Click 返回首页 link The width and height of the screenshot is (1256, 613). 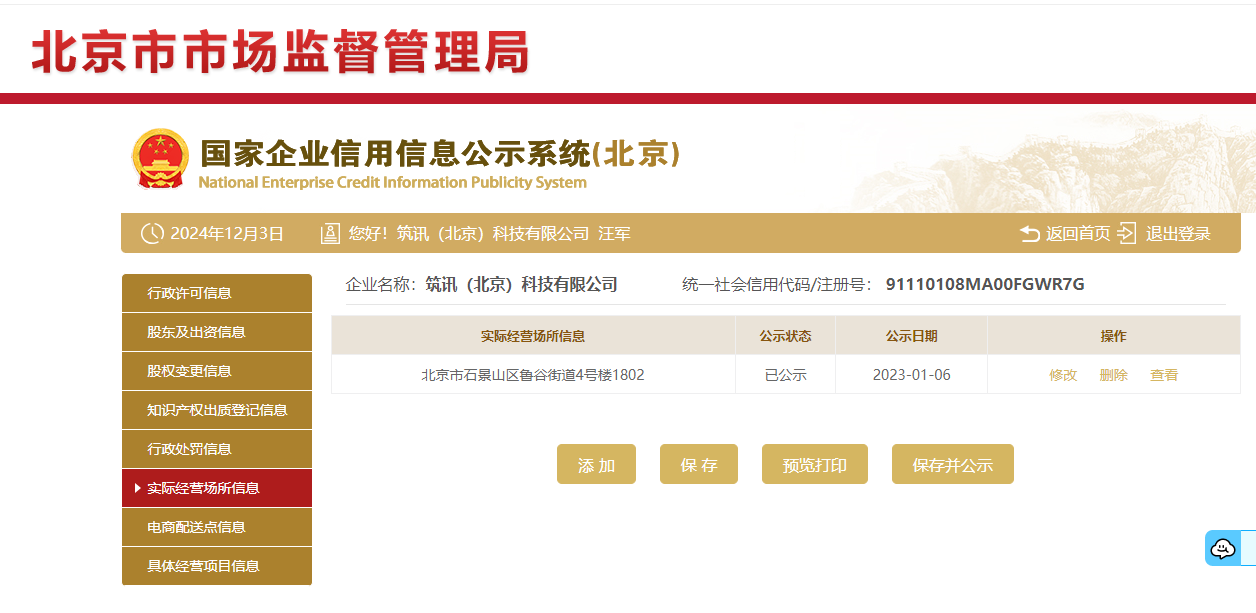[x=1078, y=234]
